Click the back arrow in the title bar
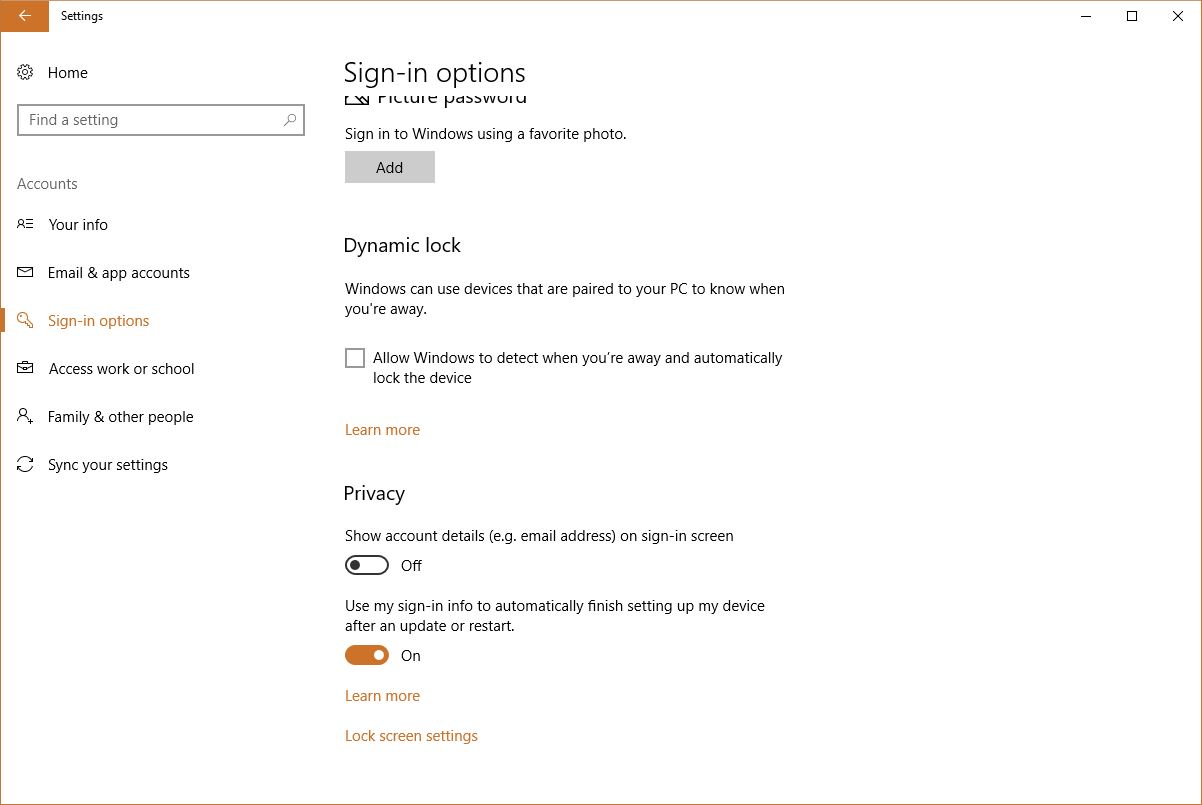 pos(24,16)
